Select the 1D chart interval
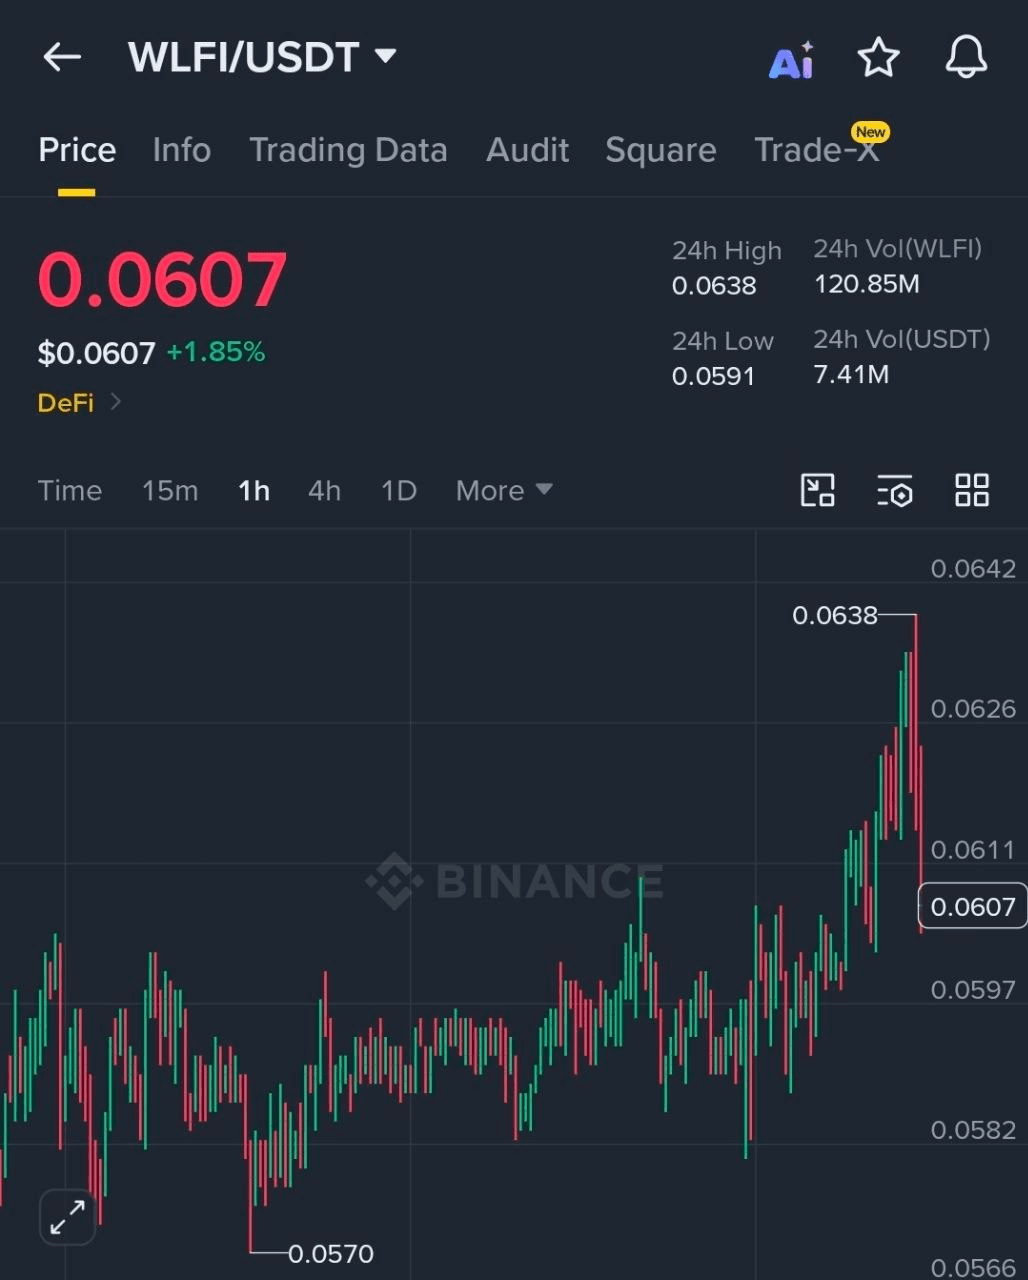This screenshot has height=1280, width=1028. [x=398, y=490]
